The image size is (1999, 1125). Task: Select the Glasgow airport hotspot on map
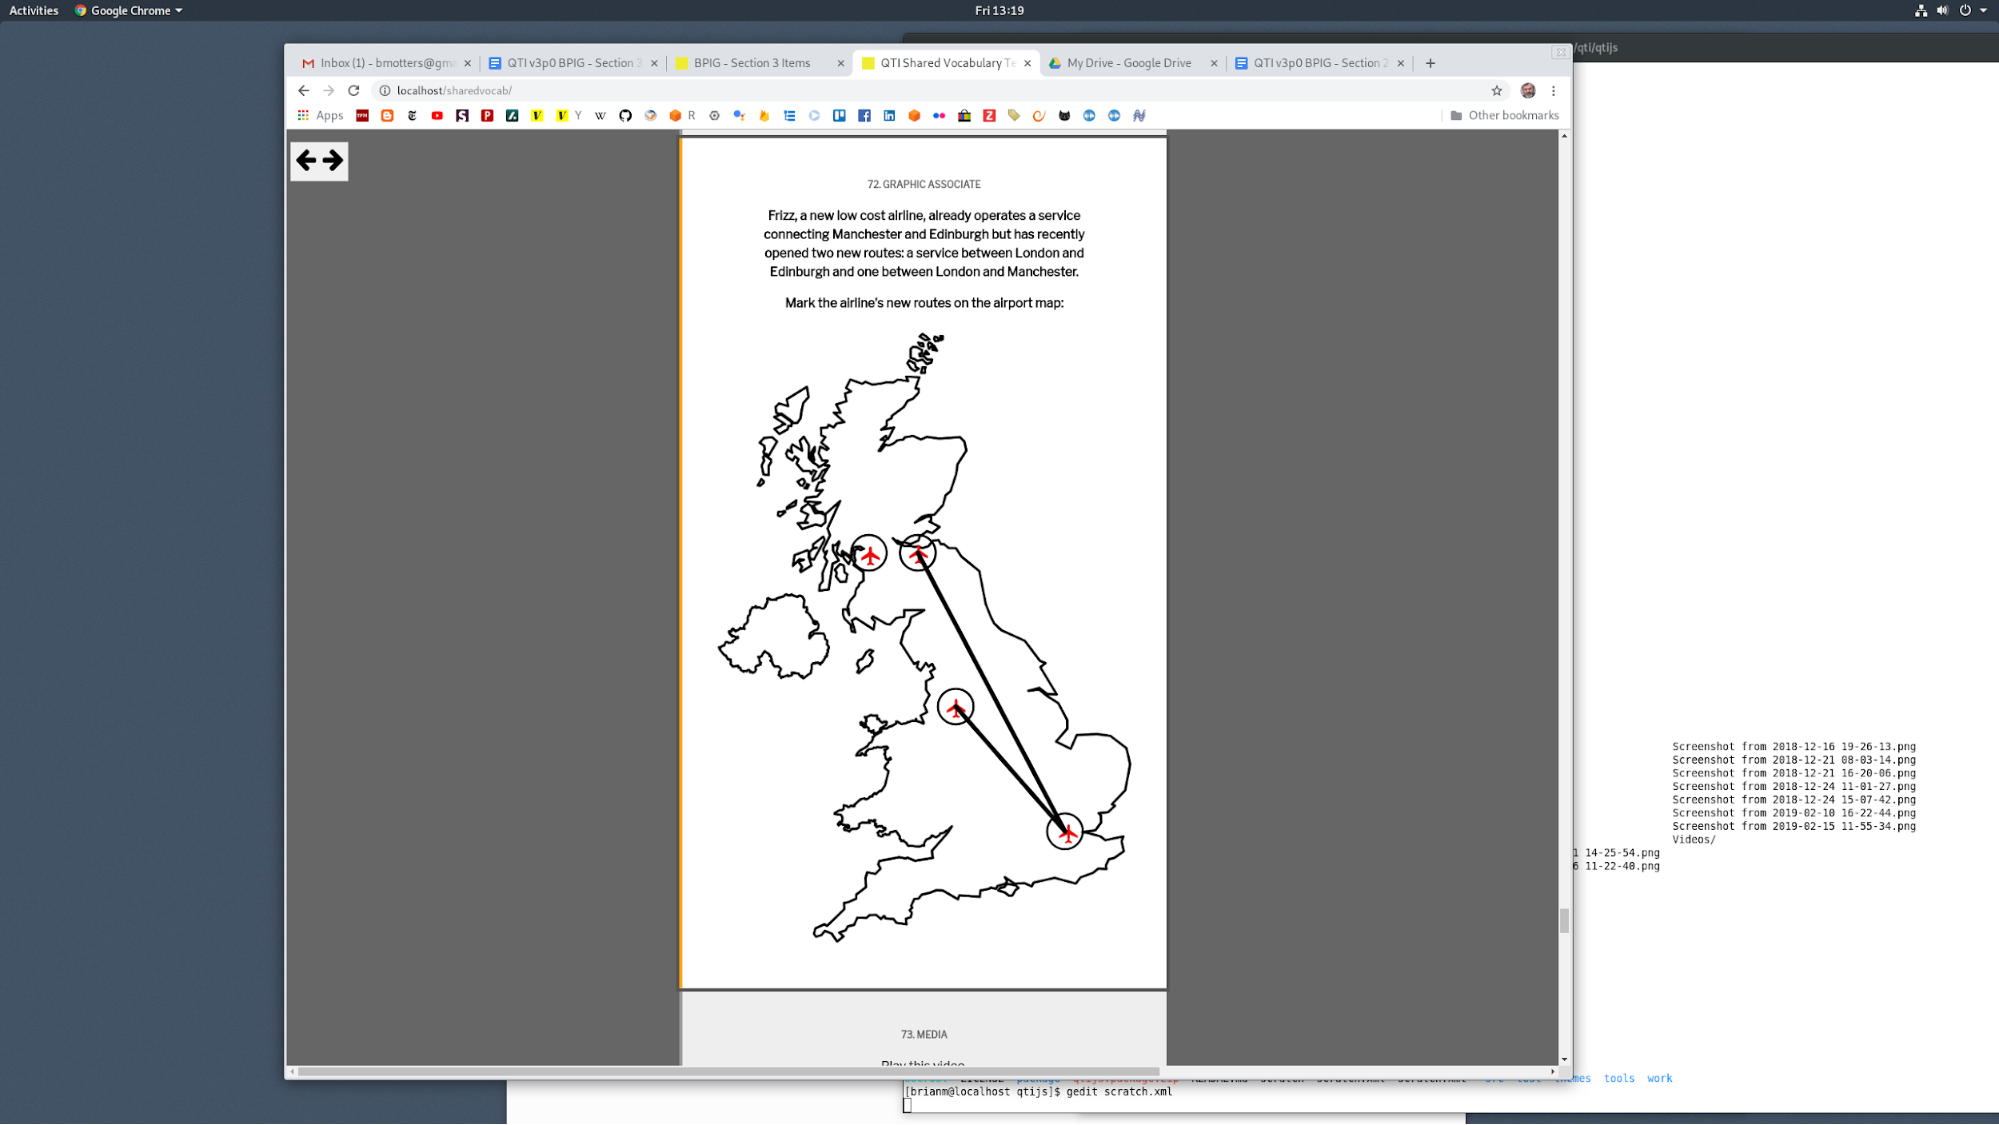click(869, 553)
